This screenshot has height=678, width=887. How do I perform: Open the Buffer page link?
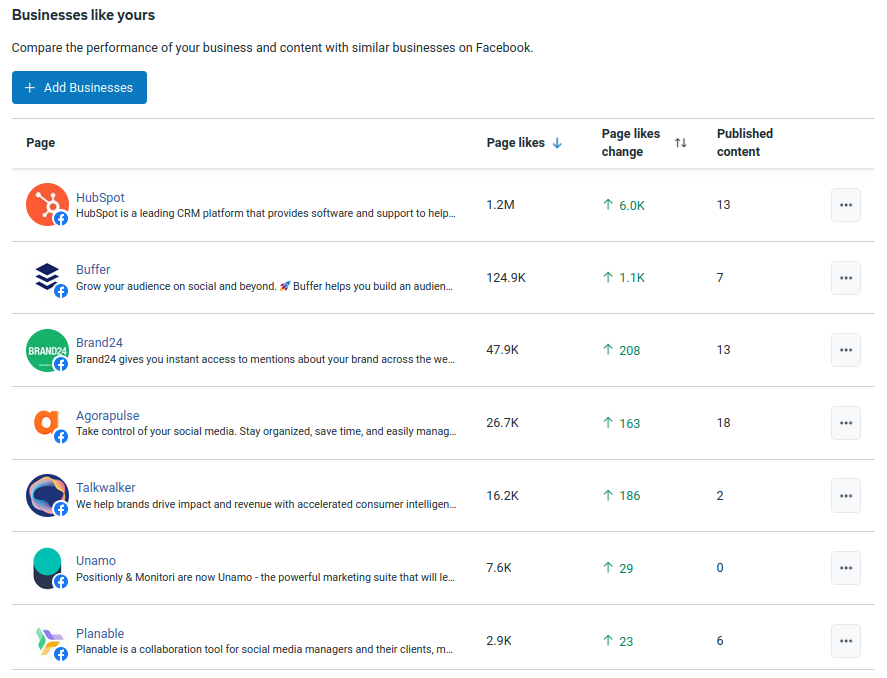click(93, 270)
